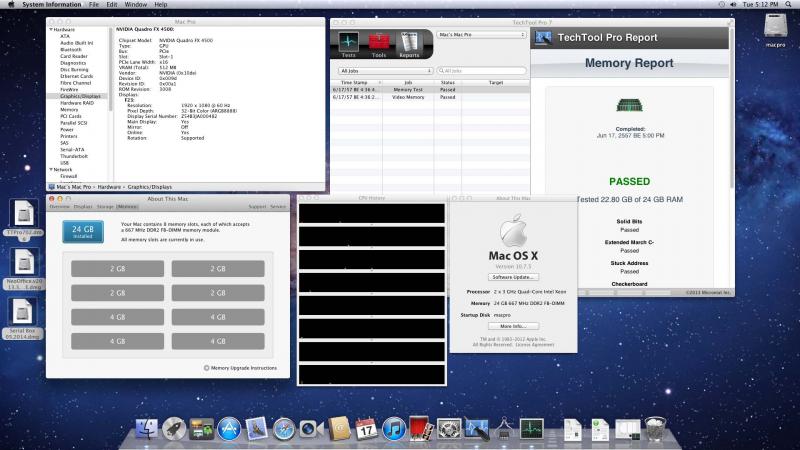Image resolution: width=800 pixels, height=450 pixels.
Task: Open the All Jobs filter dropdown
Action: click(385, 71)
